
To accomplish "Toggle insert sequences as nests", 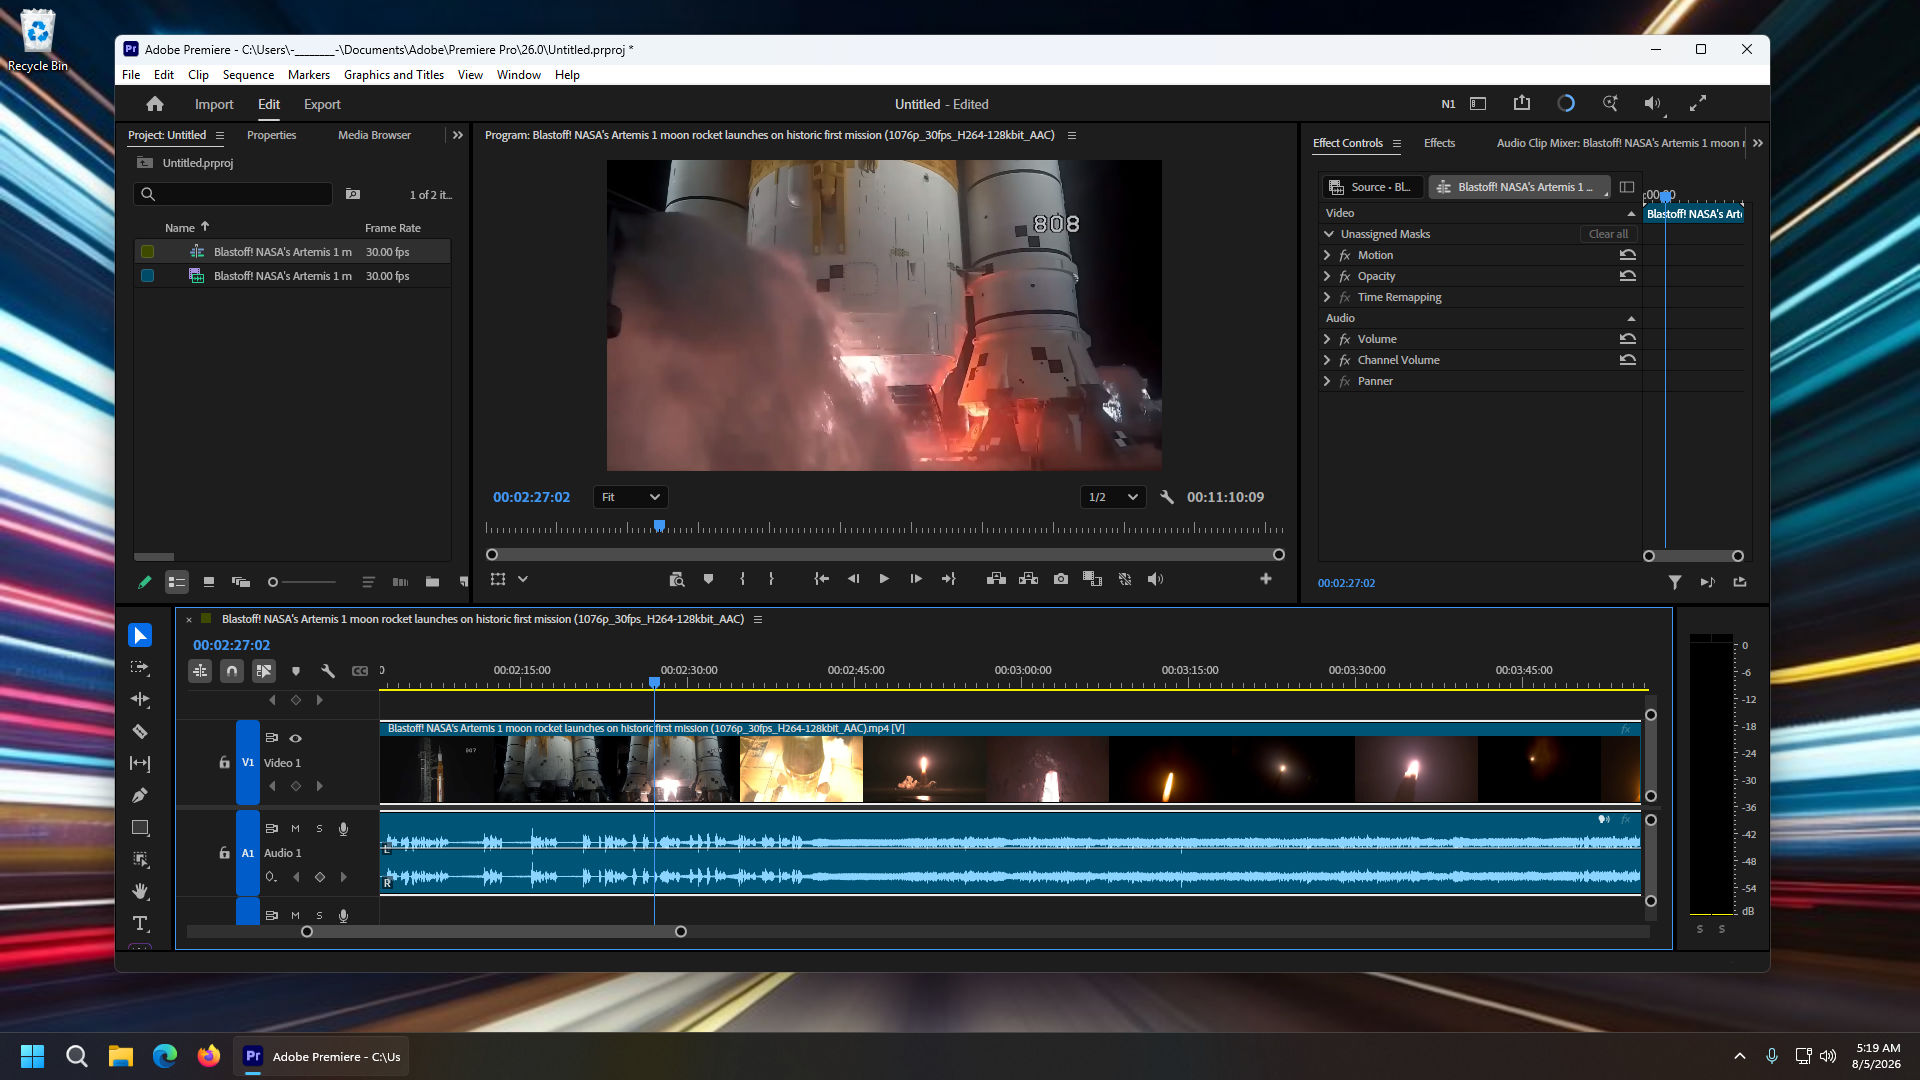I will click(200, 671).
